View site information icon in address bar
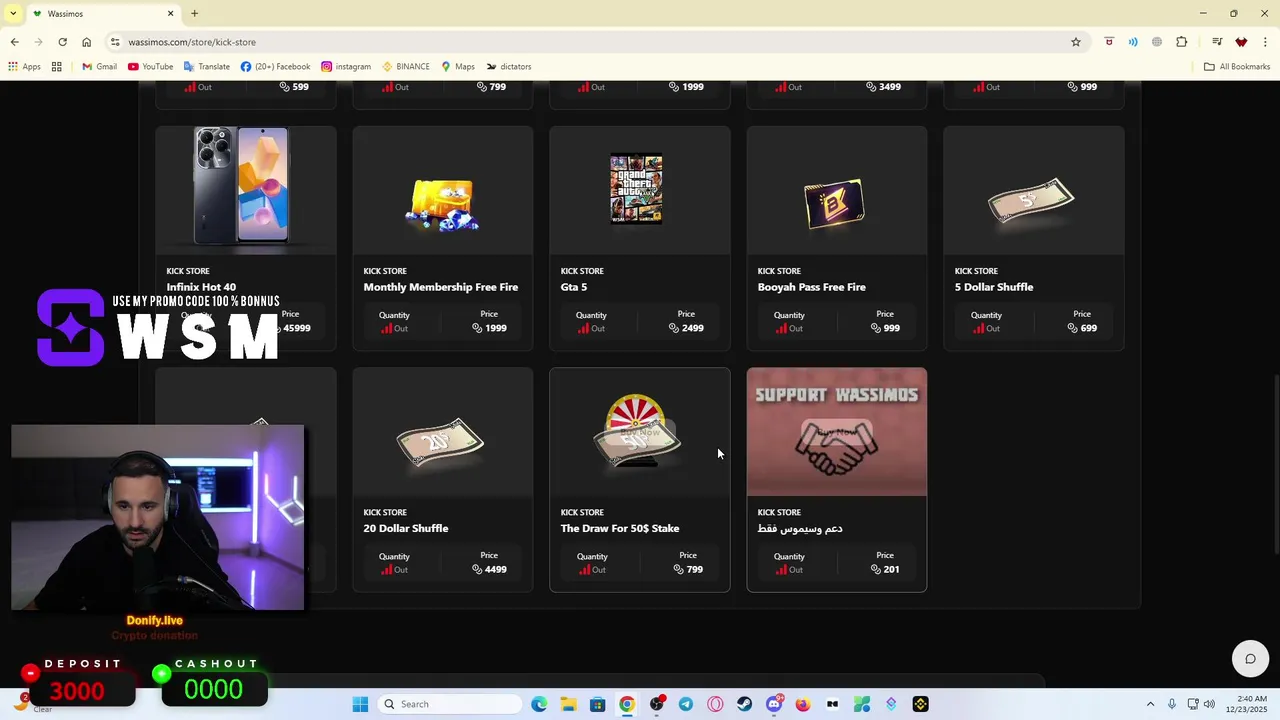Viewport: 1280px width, 720px height. [115, 42]
